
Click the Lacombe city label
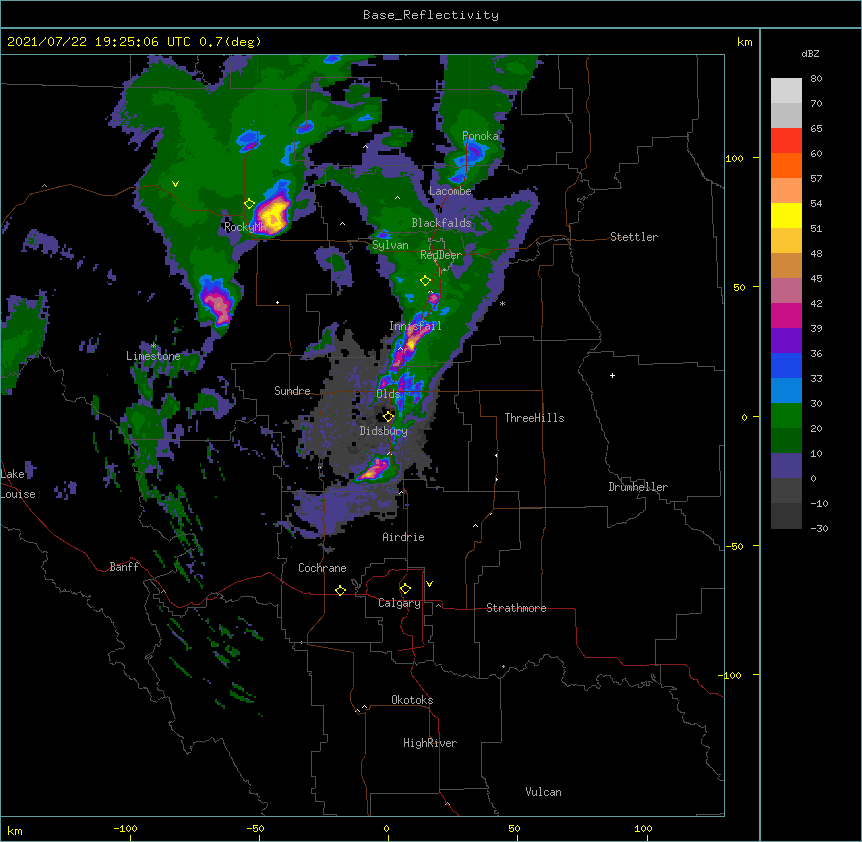[450, 191]
